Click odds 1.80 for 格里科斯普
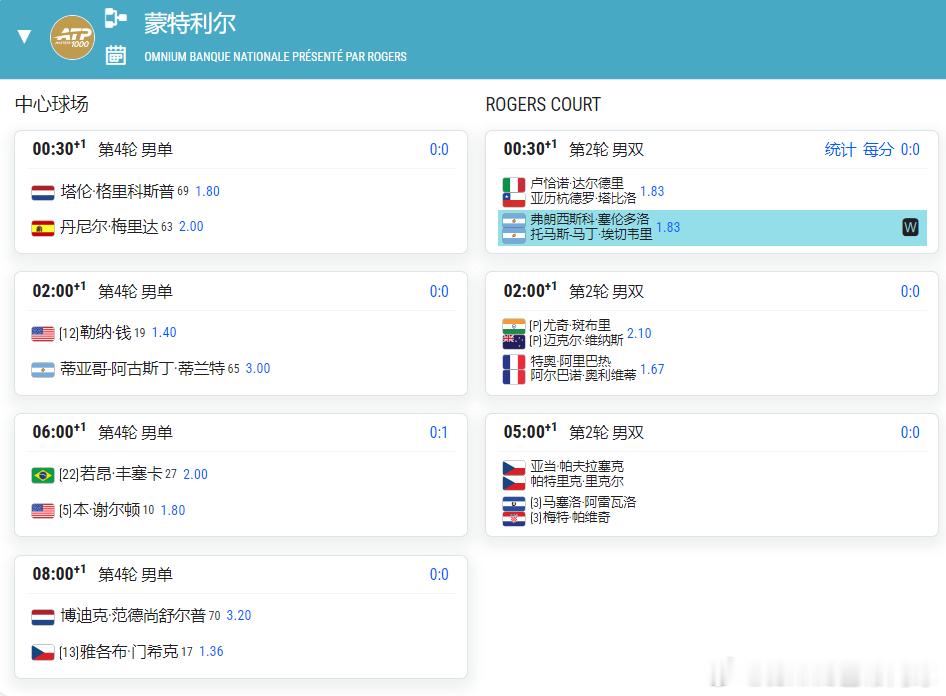 [208, 191]
